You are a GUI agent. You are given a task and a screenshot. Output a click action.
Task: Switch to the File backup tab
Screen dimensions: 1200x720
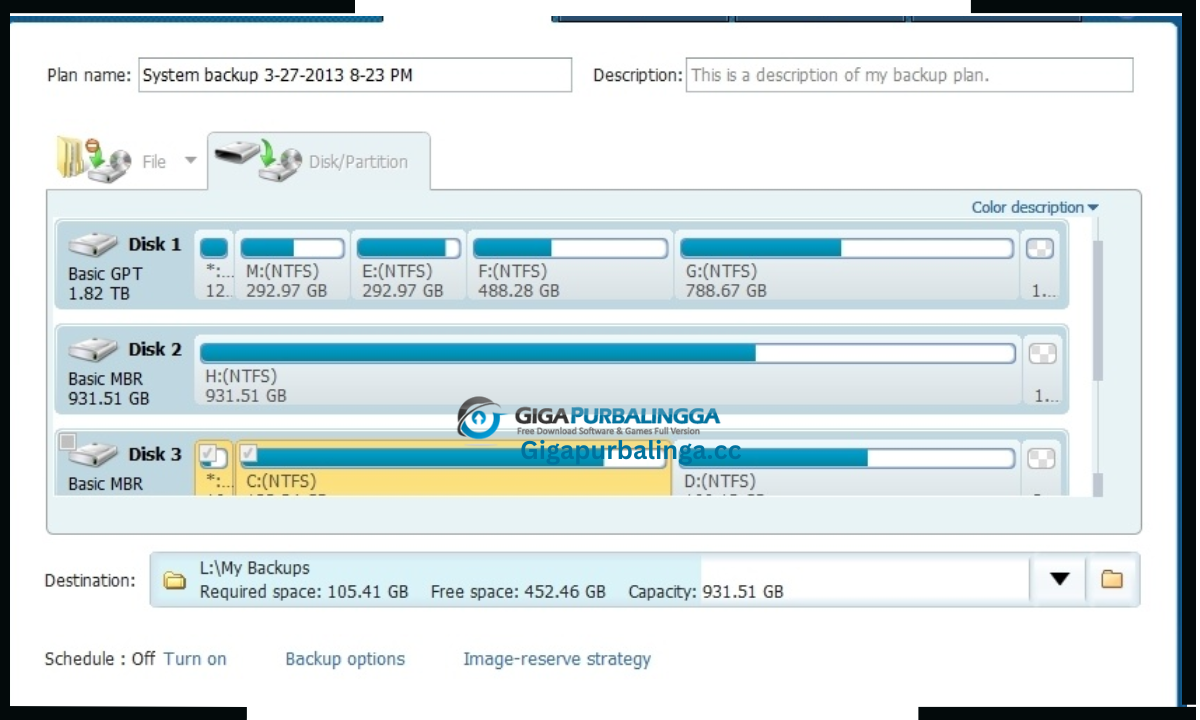point(126,160)
